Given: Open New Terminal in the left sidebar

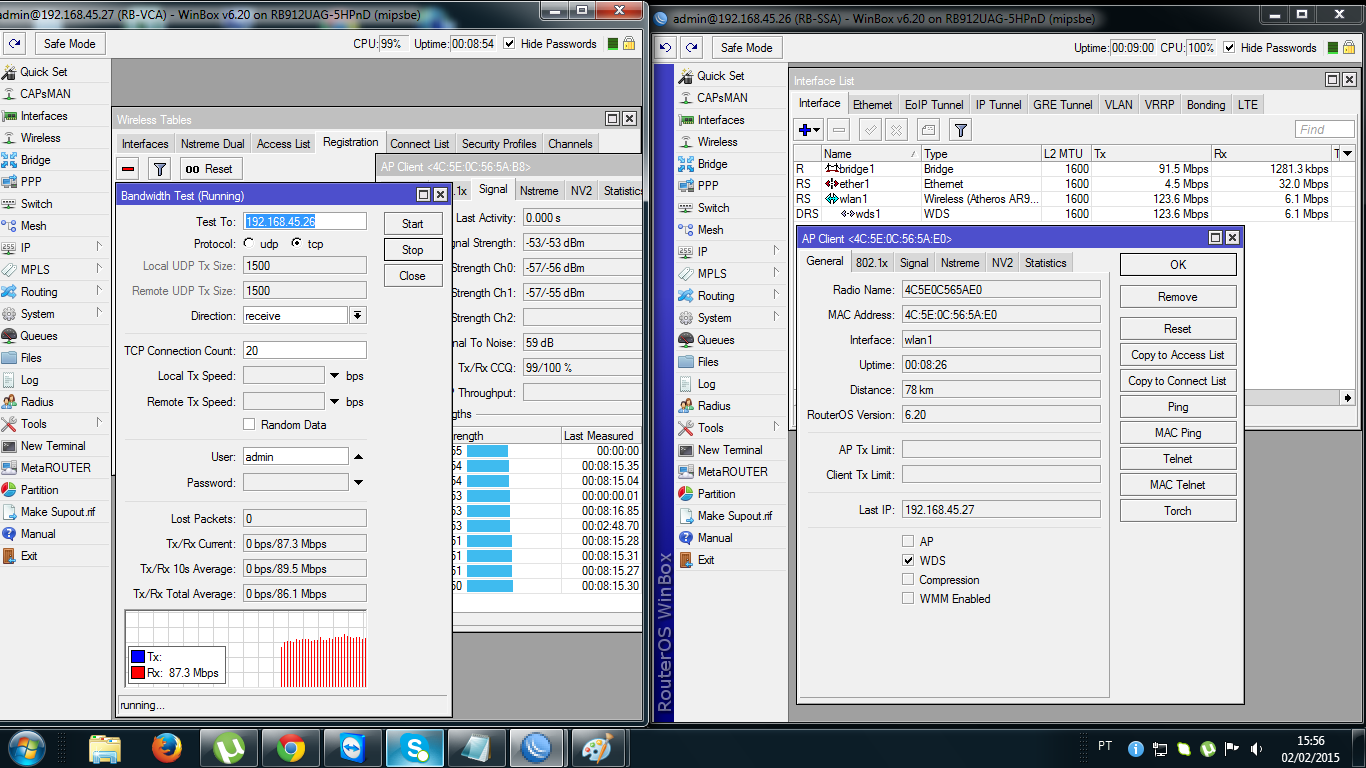Looking at the screenshot, I should pyautogui.click(x=52, y=446).
